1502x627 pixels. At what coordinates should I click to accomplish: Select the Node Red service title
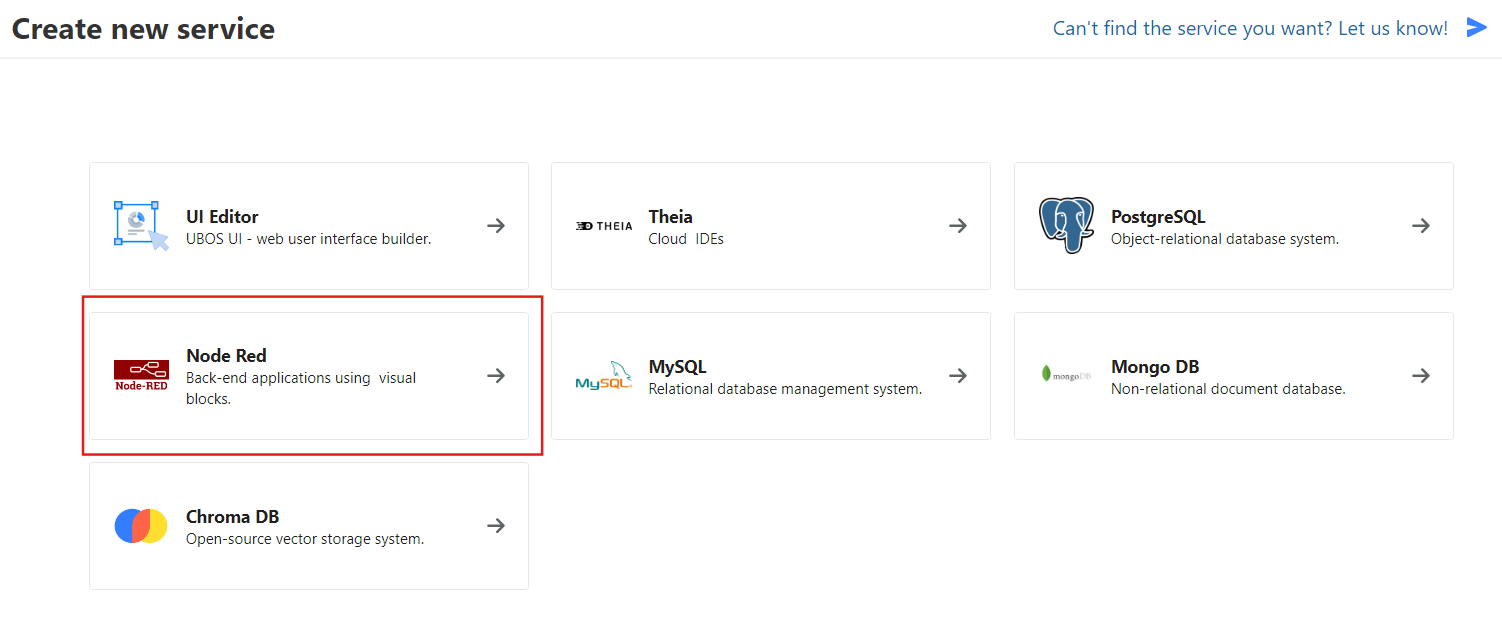coord(226,356)
